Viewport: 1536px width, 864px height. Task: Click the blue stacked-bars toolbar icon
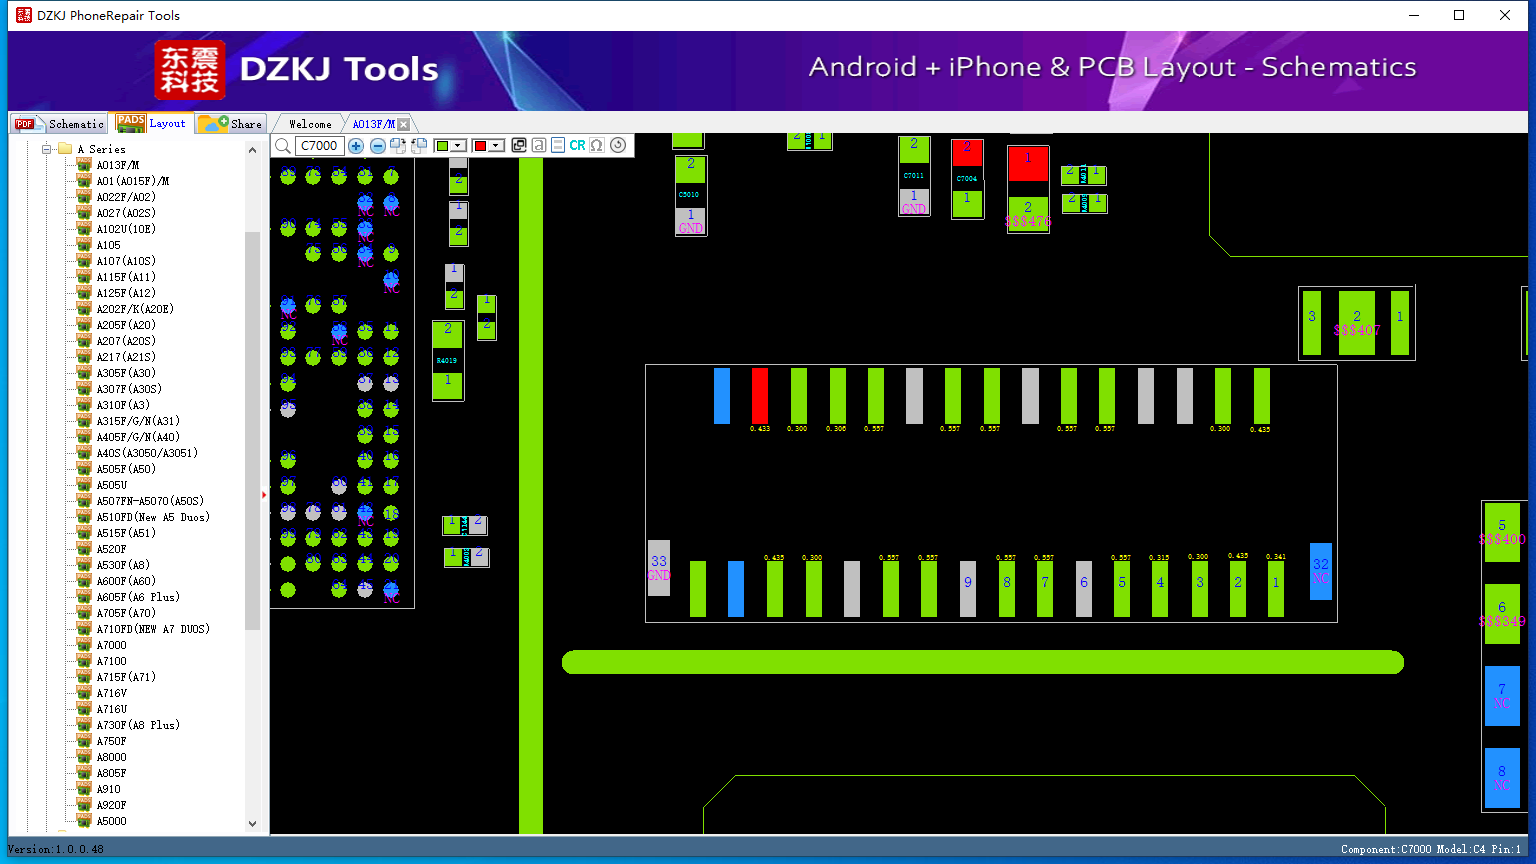click(558, 146)
